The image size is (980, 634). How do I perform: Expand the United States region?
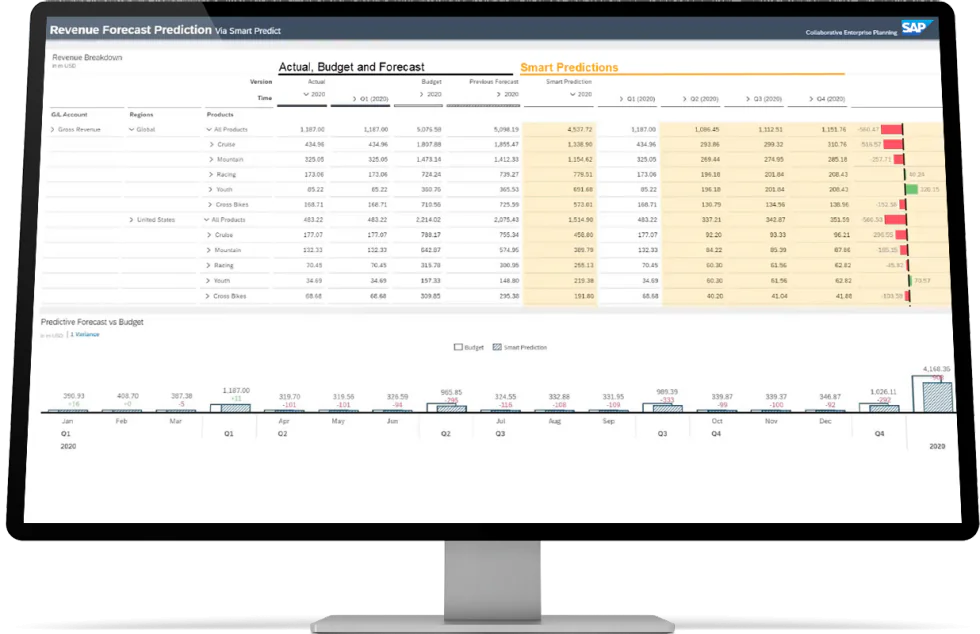[x=131, y=220]
